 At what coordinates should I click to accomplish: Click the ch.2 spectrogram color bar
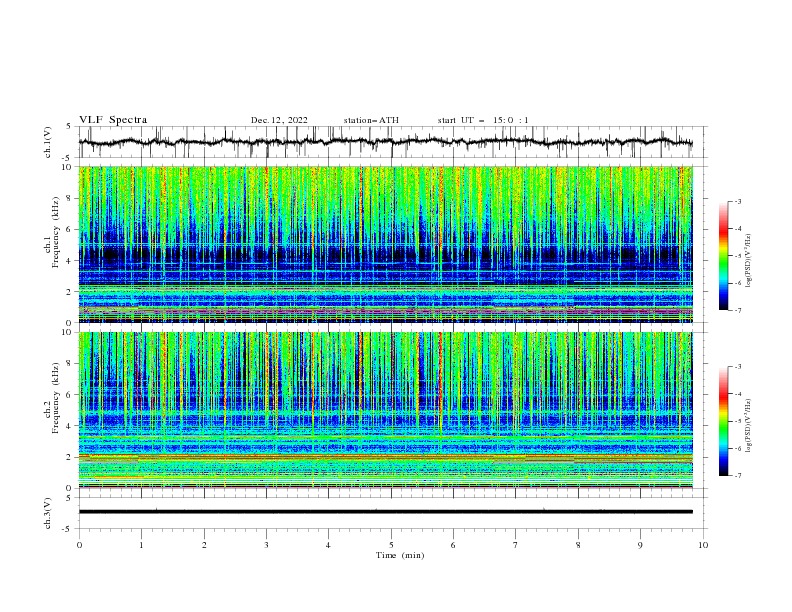[x=723, y=421]
